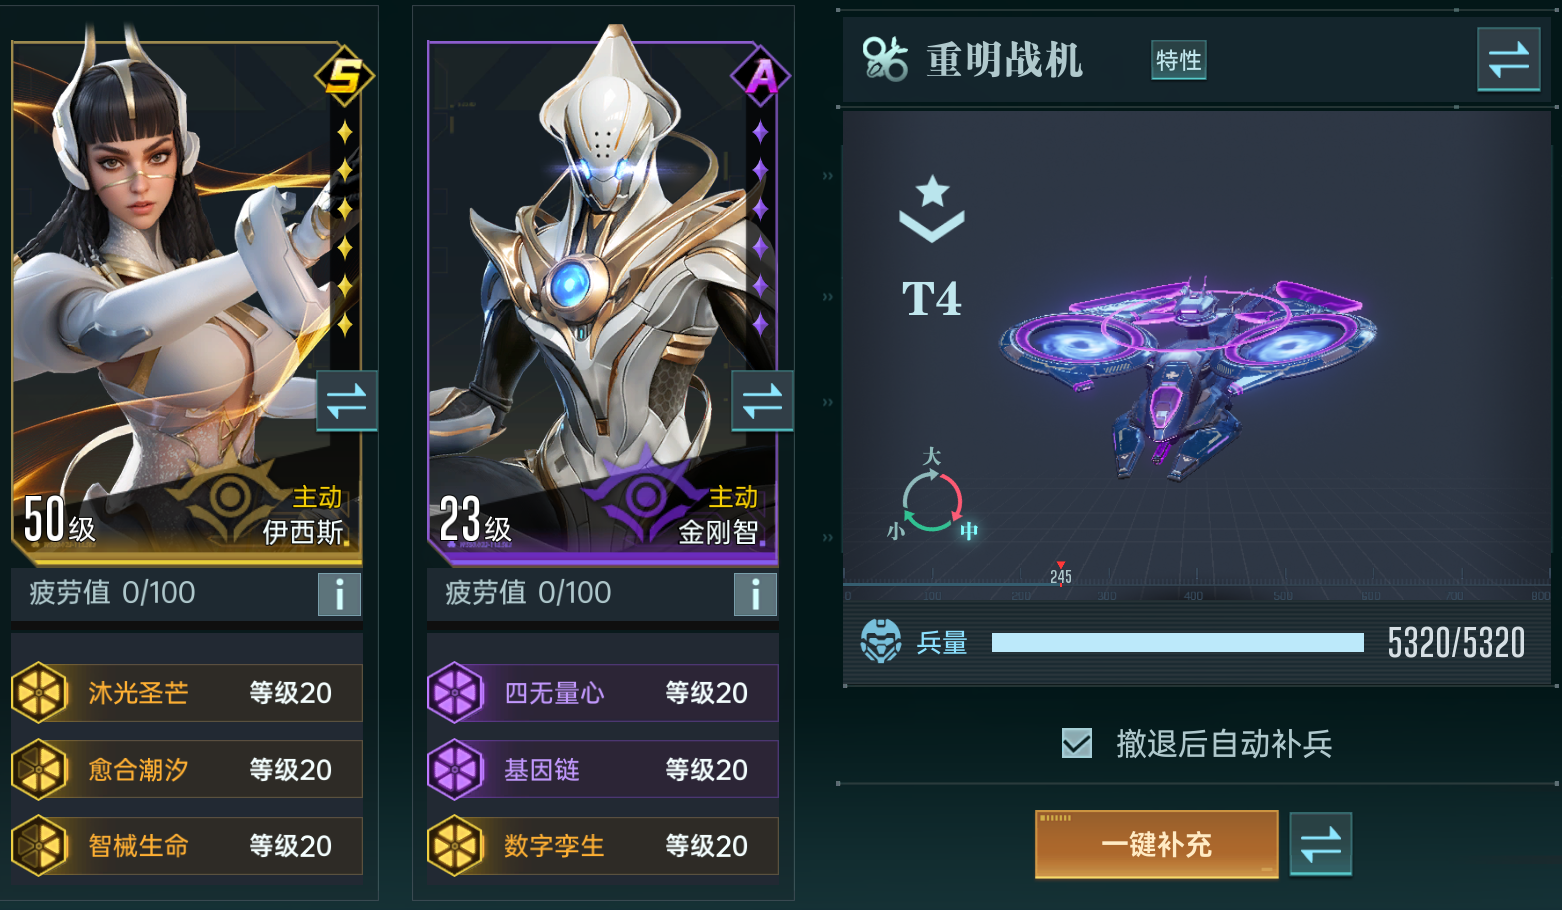Select the 智械生命 skill row

[187, 845]
